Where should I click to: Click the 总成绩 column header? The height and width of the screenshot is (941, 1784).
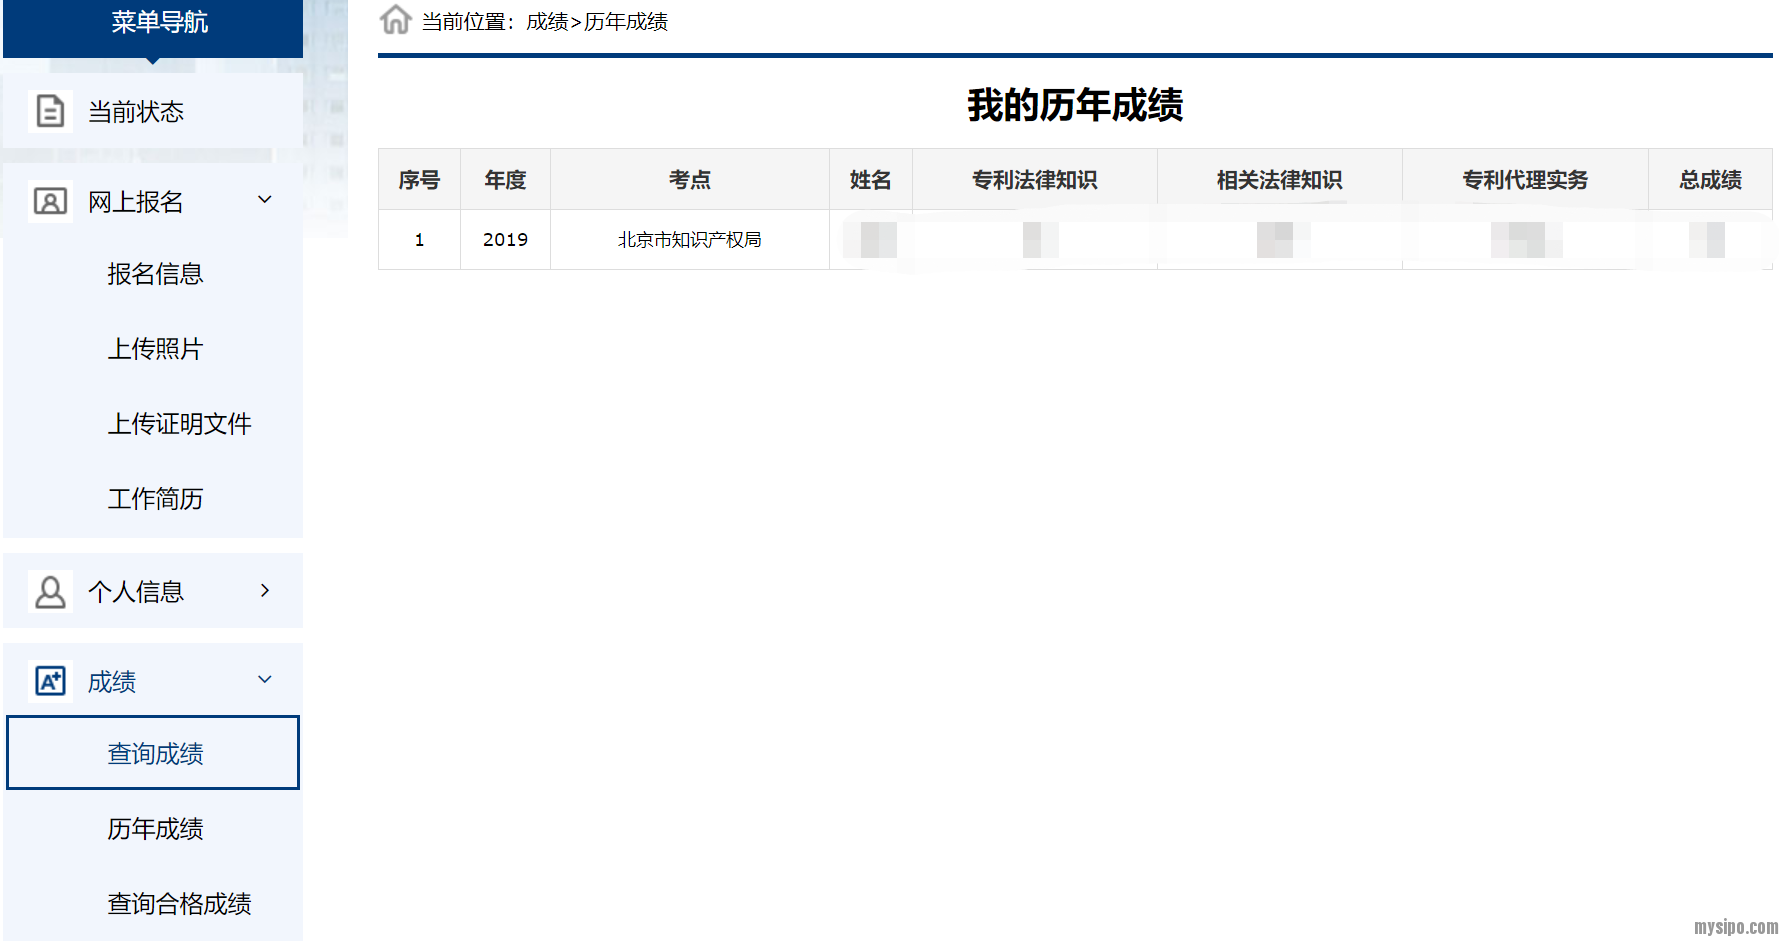click(x=1709, y=180)
